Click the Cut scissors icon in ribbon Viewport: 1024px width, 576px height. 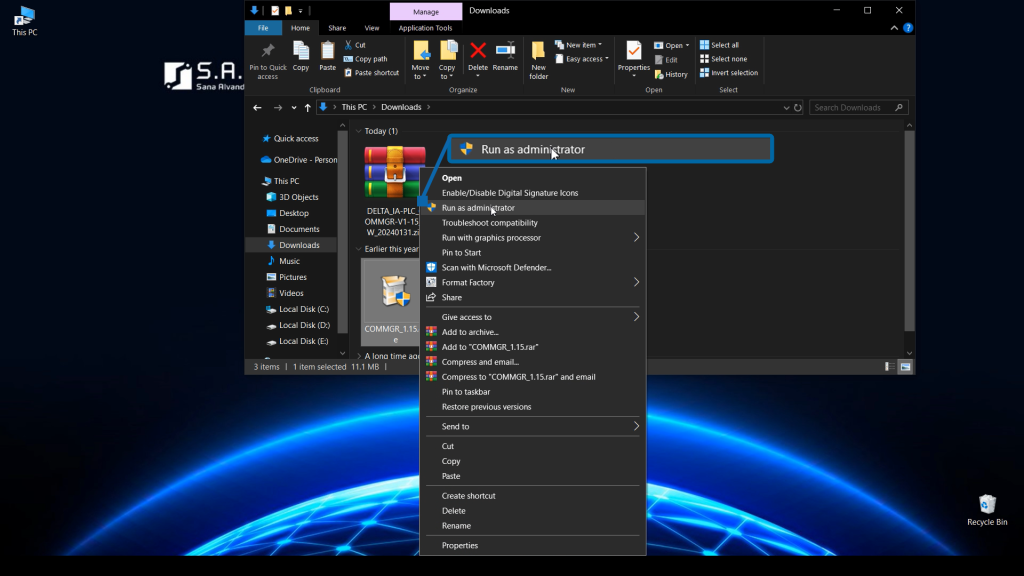349,45
